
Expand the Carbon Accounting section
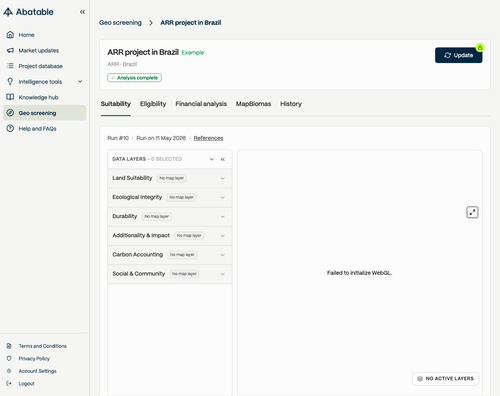(x=223, y=255)
